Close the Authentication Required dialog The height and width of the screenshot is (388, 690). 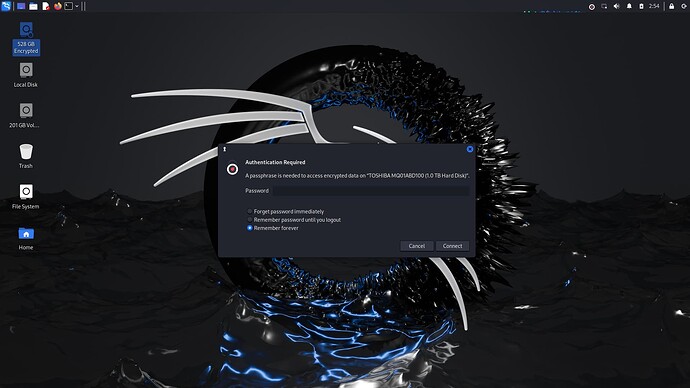tap(470, 149)
